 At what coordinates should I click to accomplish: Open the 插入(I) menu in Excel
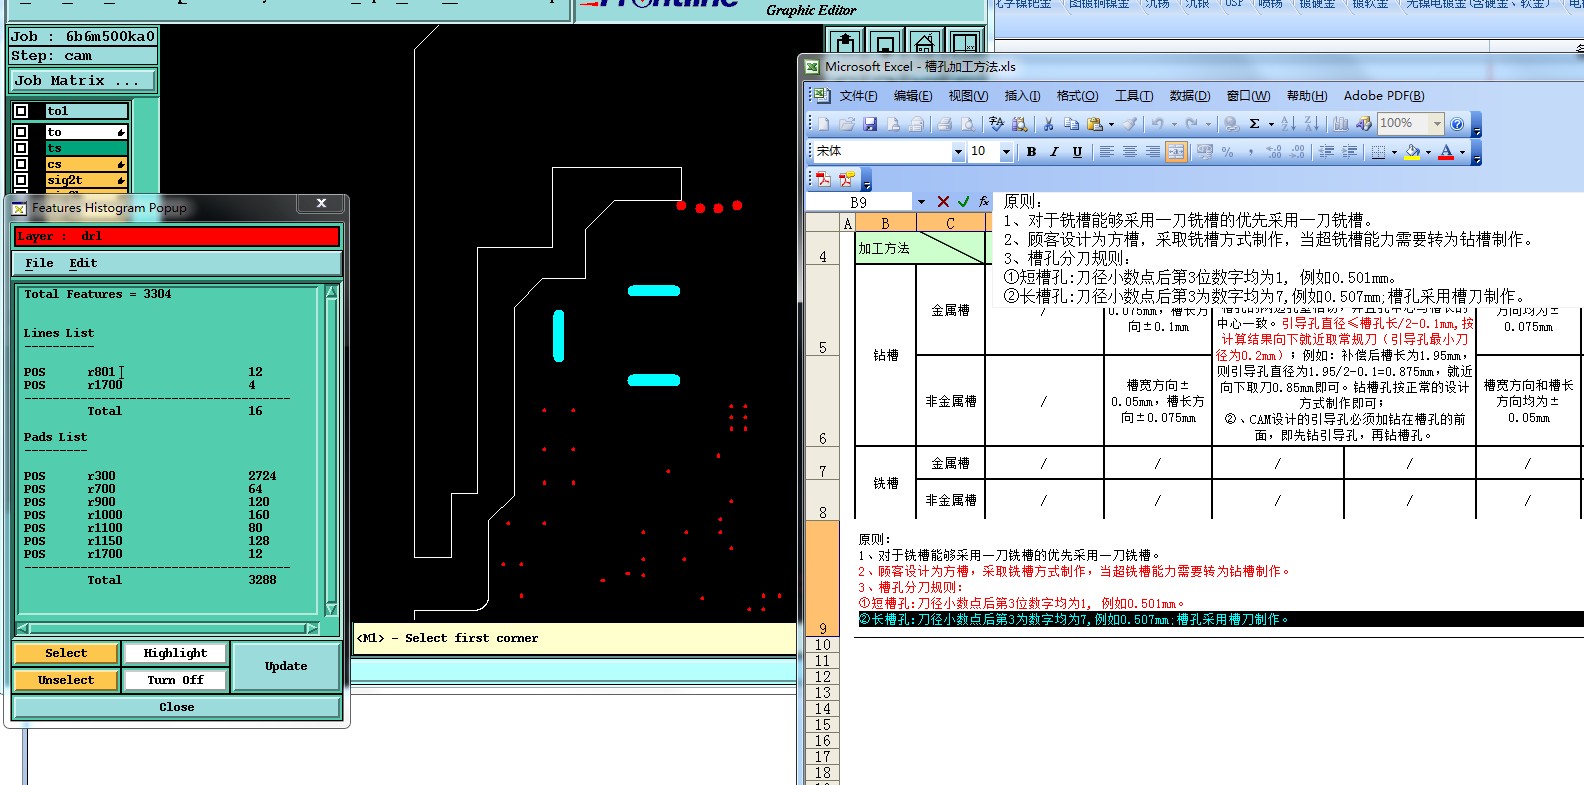pos(1022,96)
